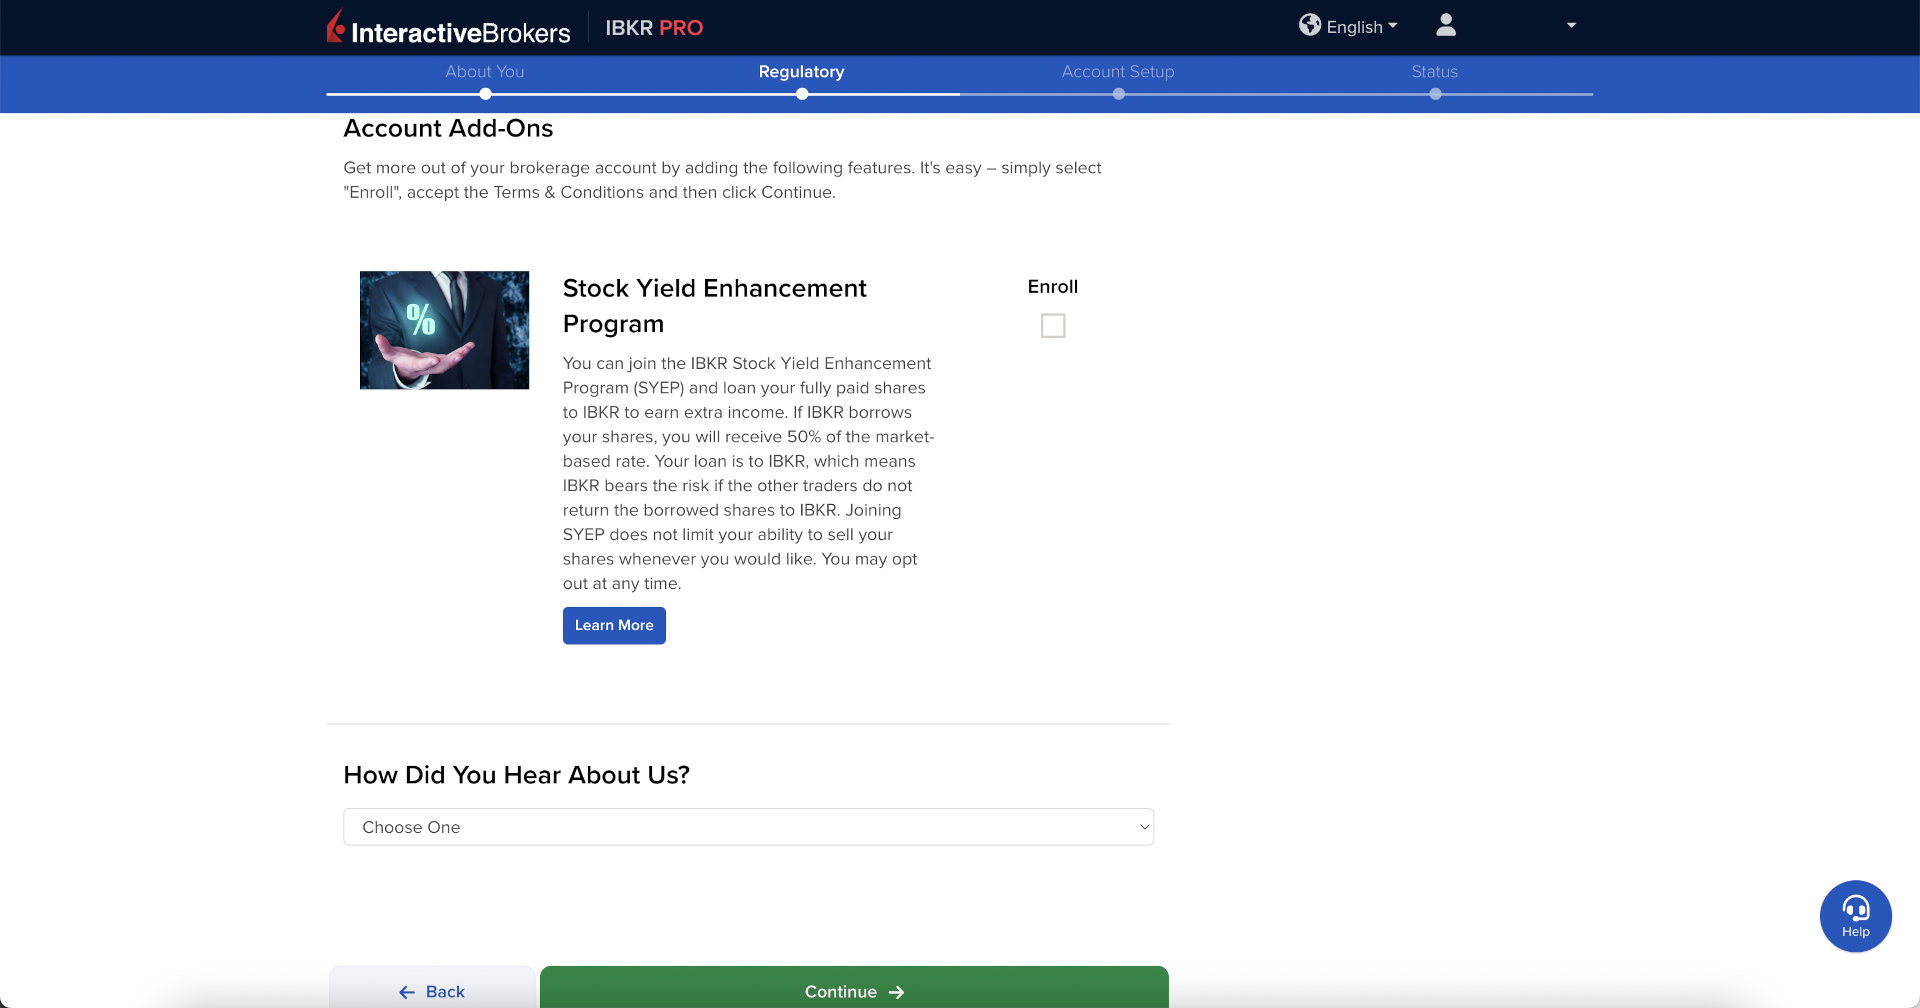Click the About You step dot
This screenshot has height=1008, width=1920.
point(485,94)
